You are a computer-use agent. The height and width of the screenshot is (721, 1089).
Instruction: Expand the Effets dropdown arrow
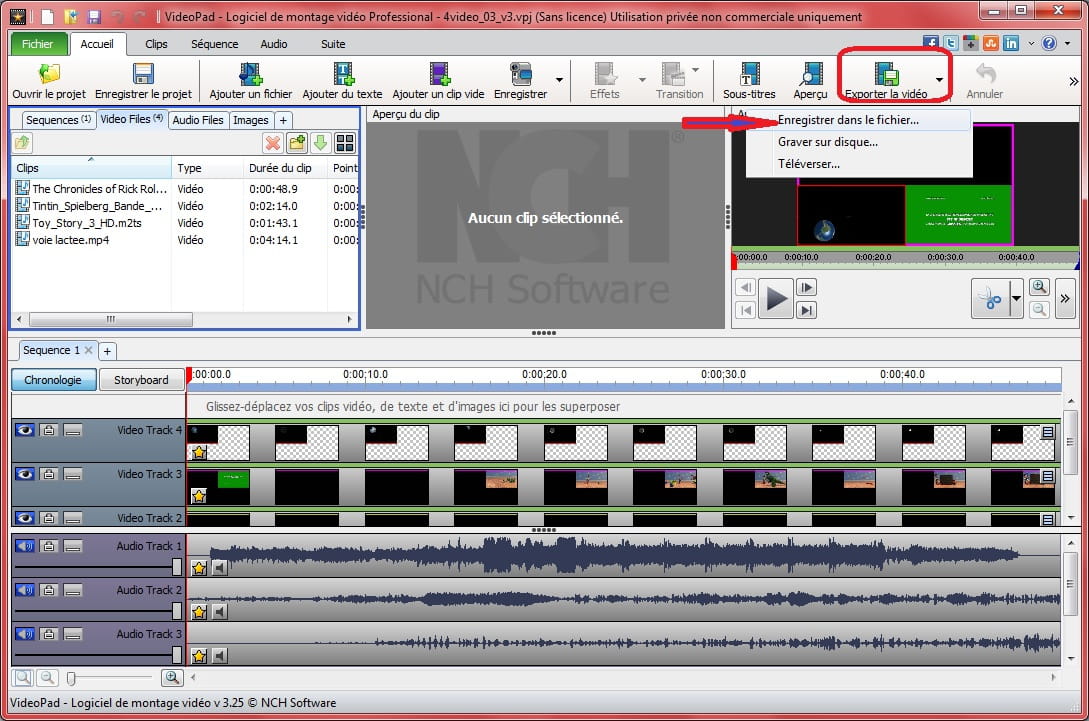(x=642, y=80)
